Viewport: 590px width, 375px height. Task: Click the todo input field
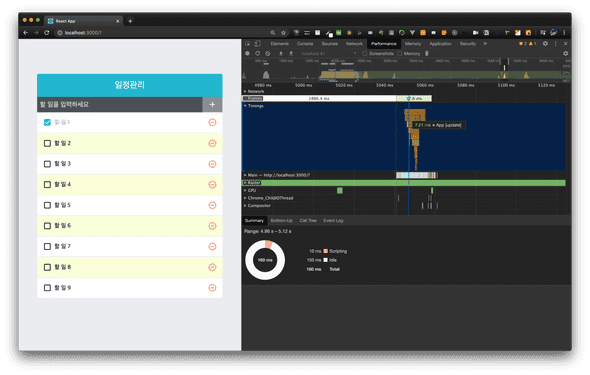pos(120,105)
